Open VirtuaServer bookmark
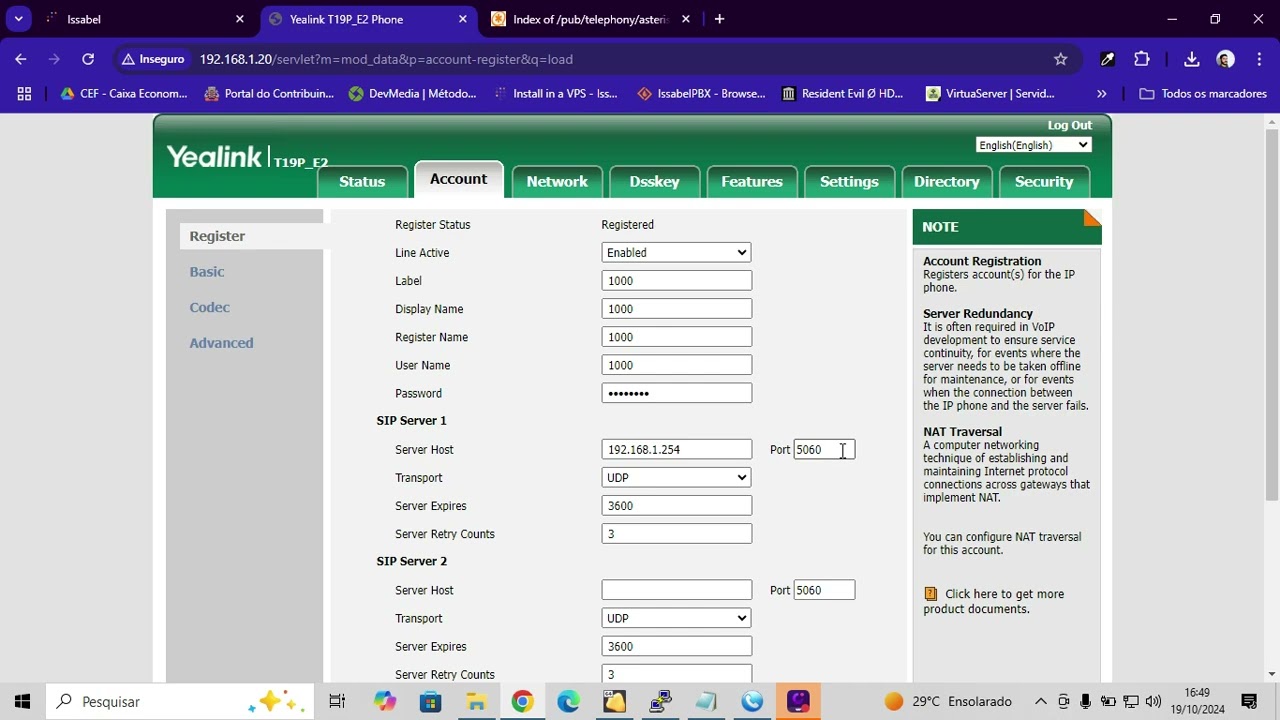 point(990,93)
